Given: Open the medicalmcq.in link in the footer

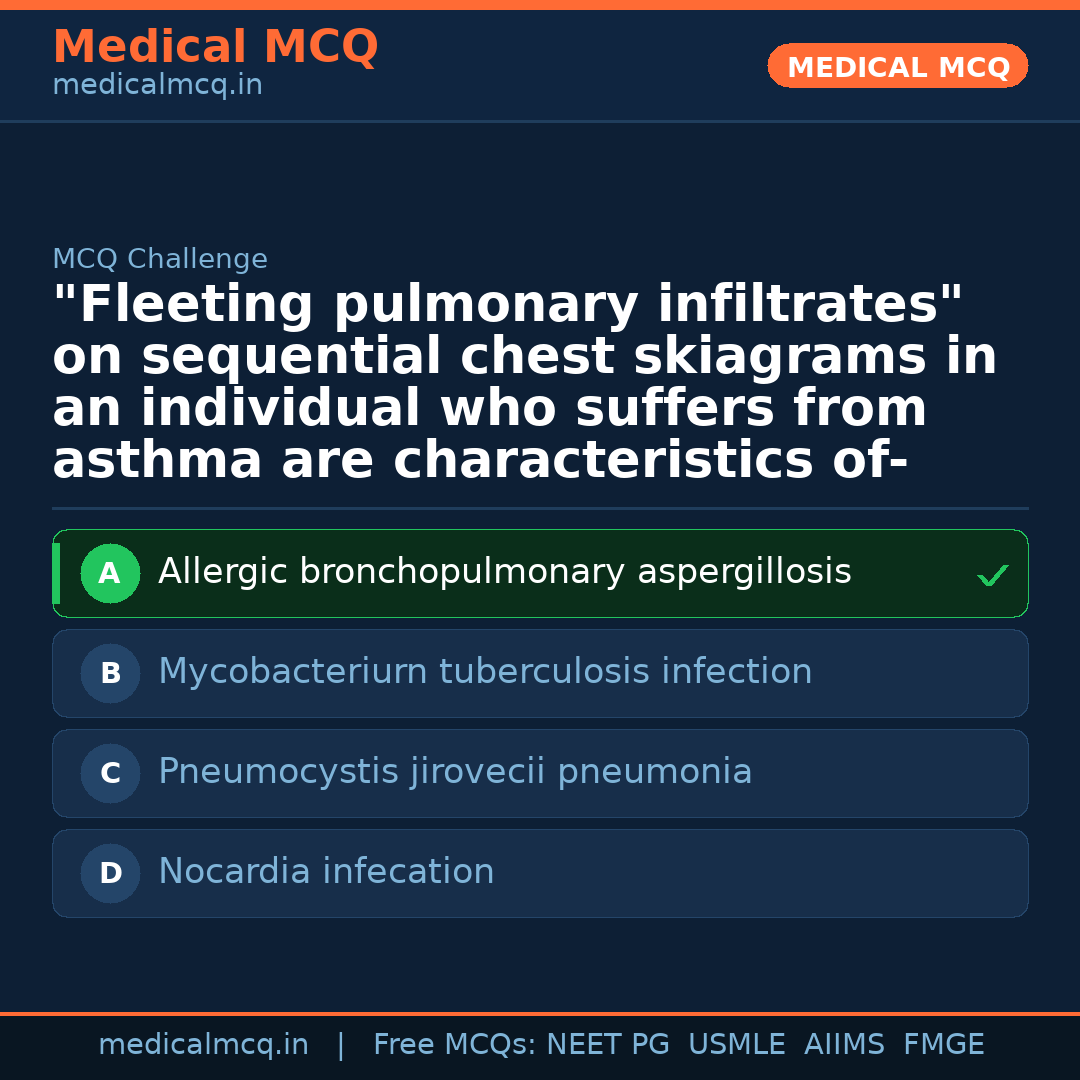Looking at the screenshot, I should tap(203, 1045).
